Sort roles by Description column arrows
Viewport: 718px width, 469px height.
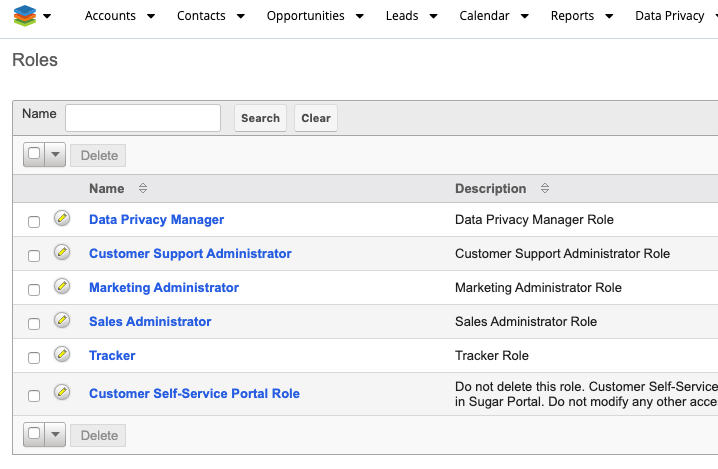(544, 189)
